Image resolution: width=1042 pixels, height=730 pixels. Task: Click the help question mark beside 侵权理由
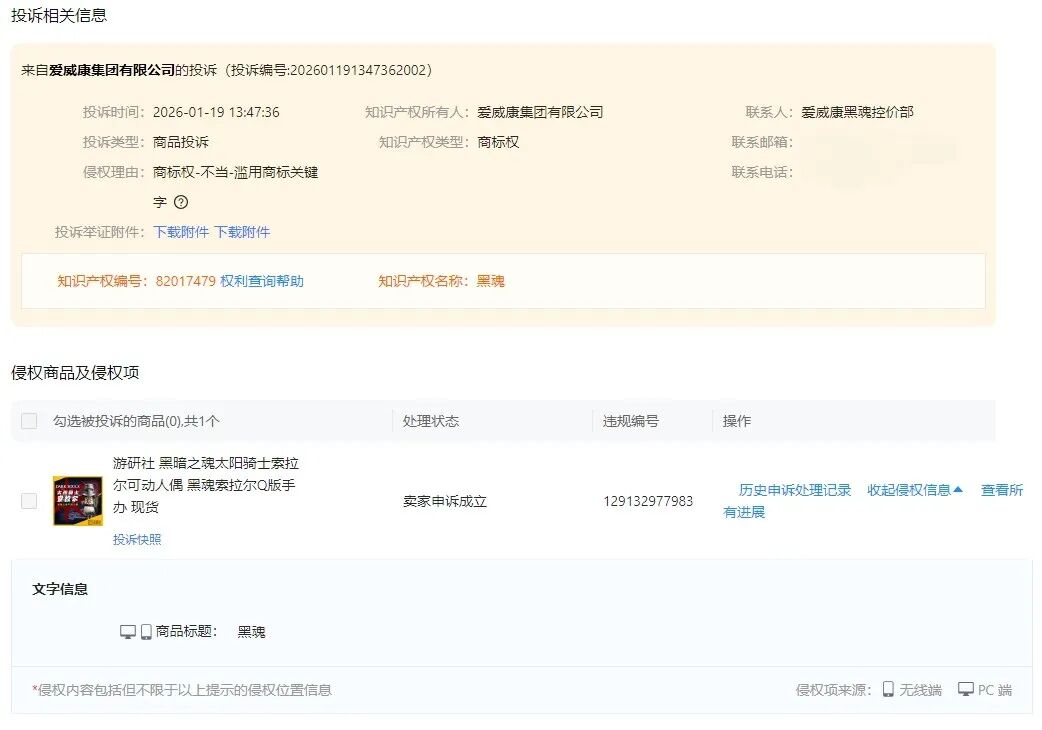click(181, 202)
